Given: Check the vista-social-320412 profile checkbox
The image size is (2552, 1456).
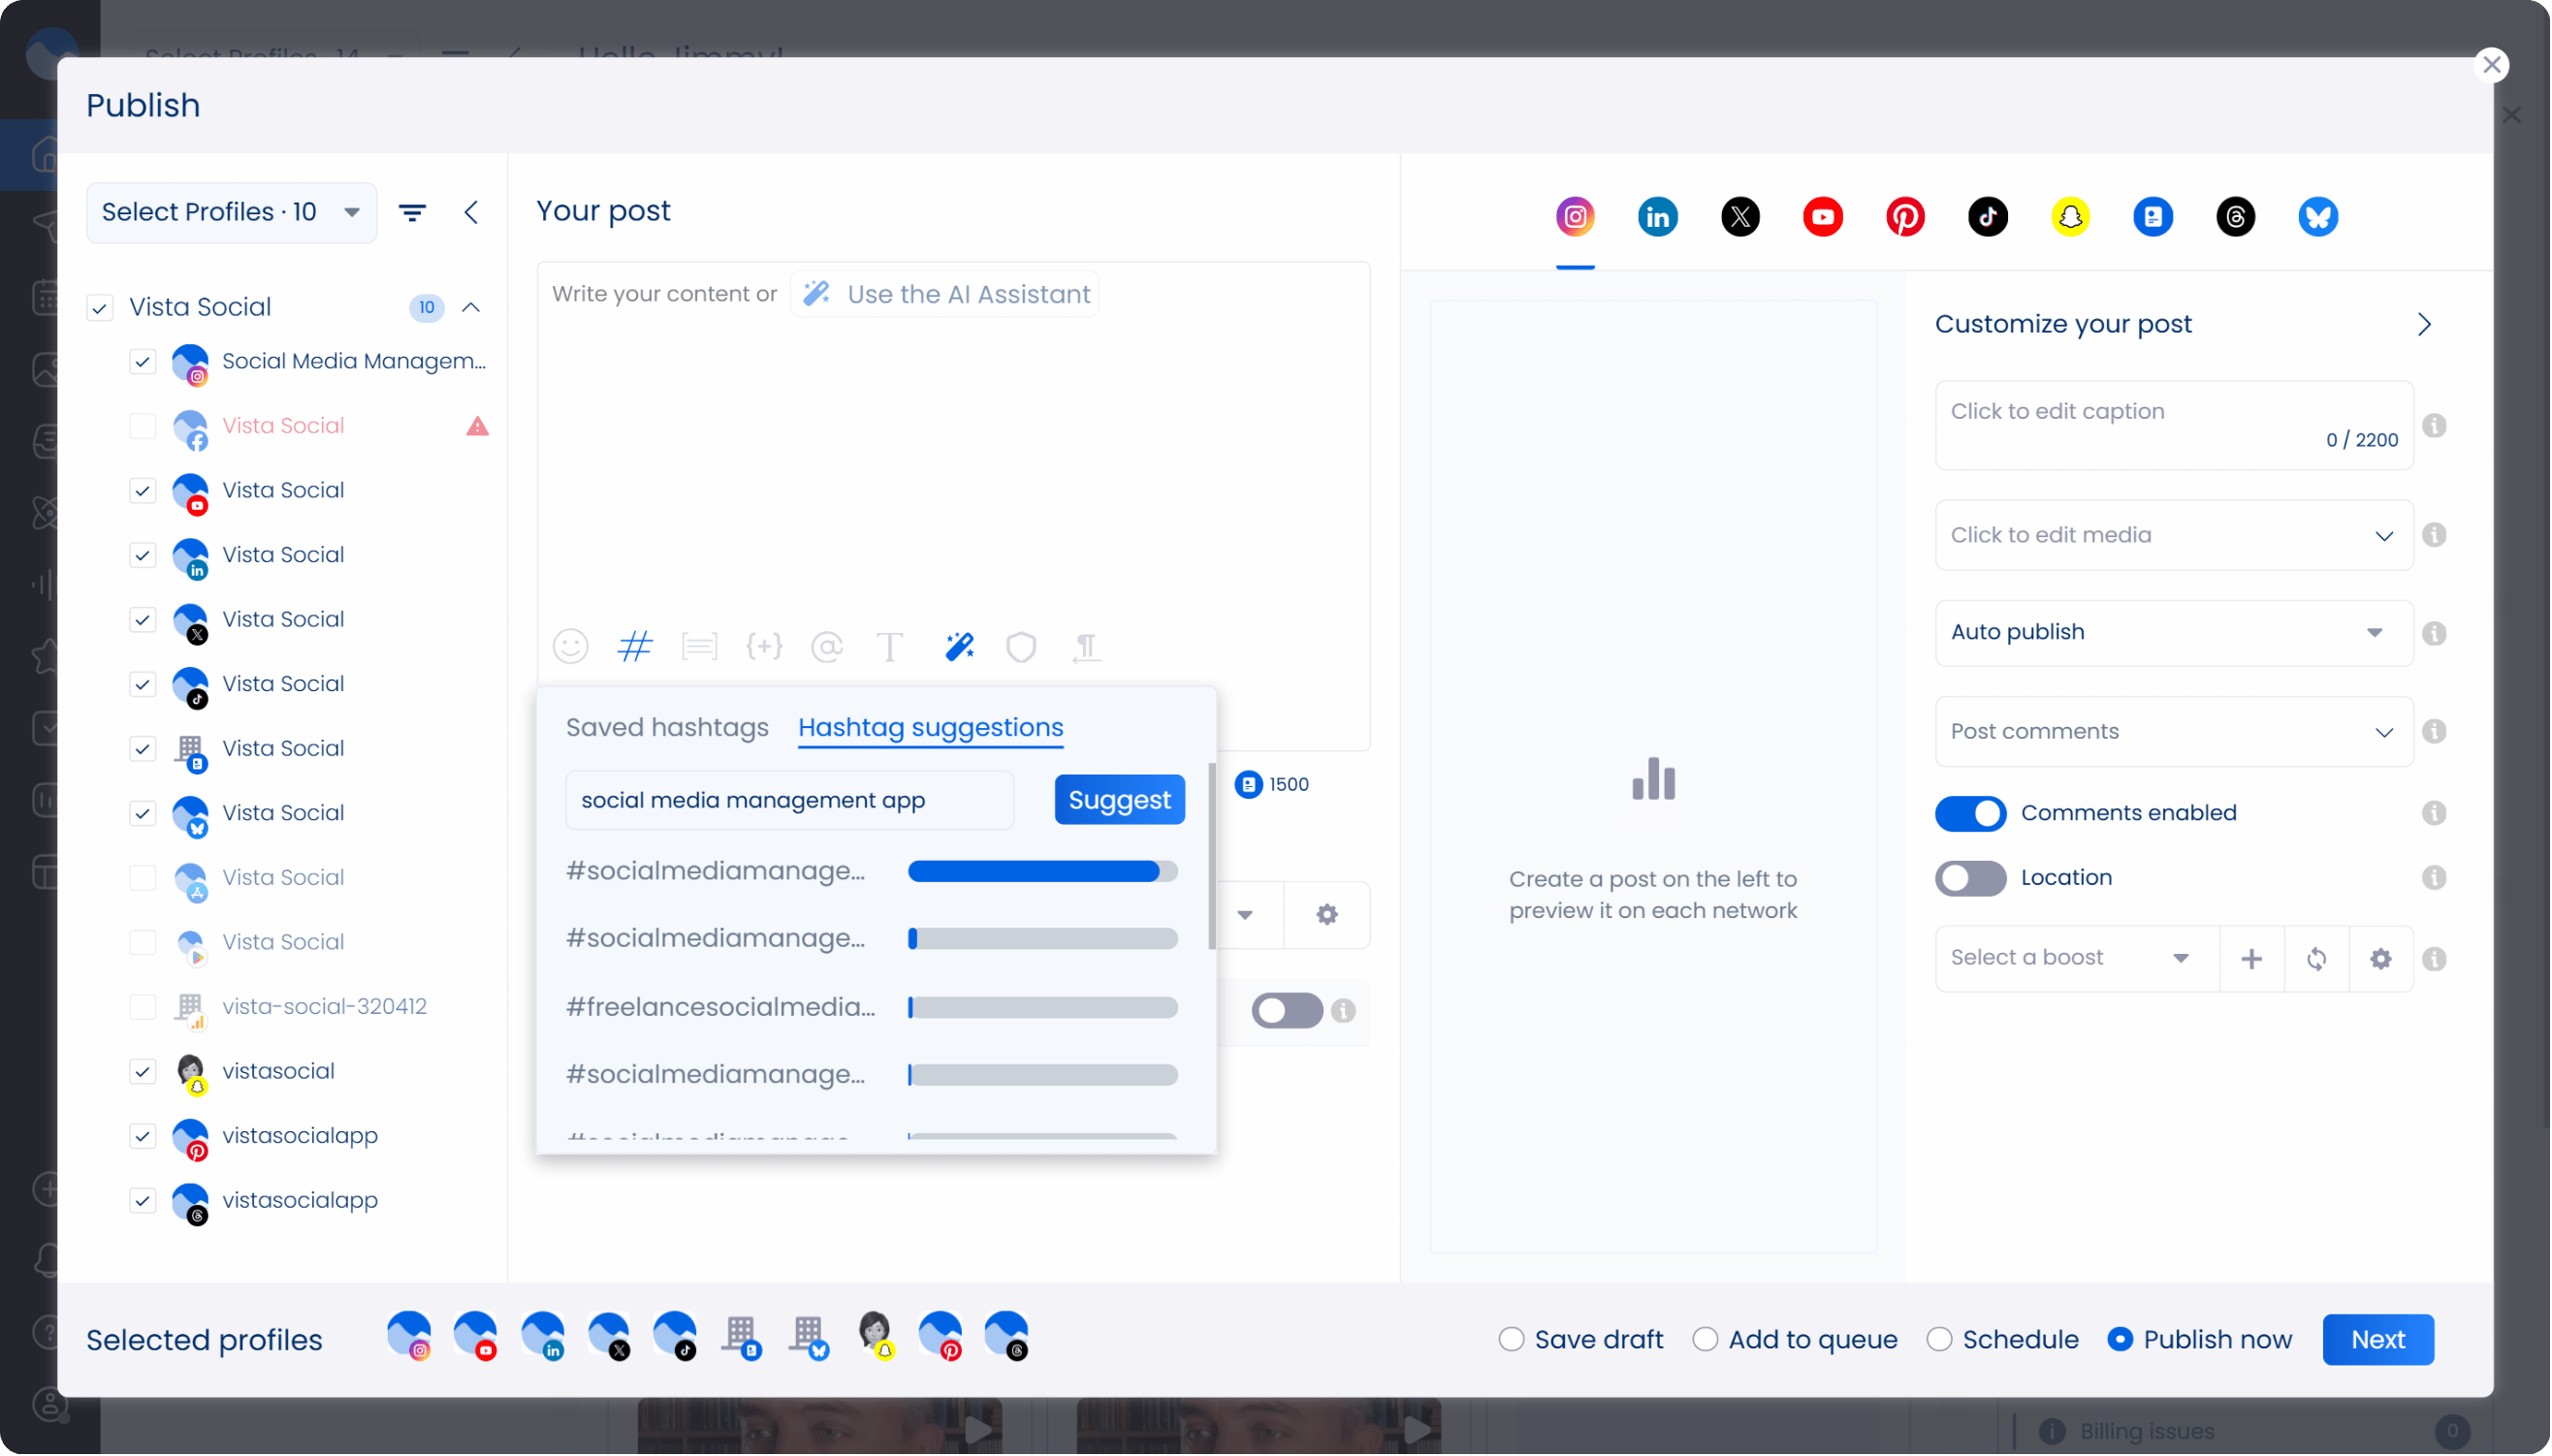Looking at the screenshot, I should tap(143, 1007).
